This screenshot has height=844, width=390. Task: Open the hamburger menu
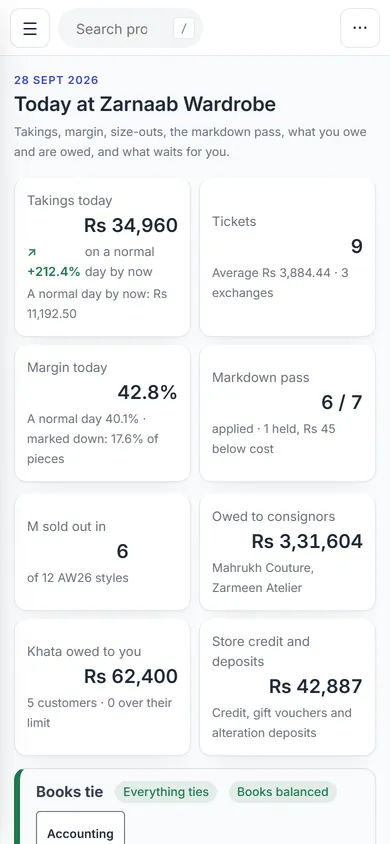(x=30, y=28)
